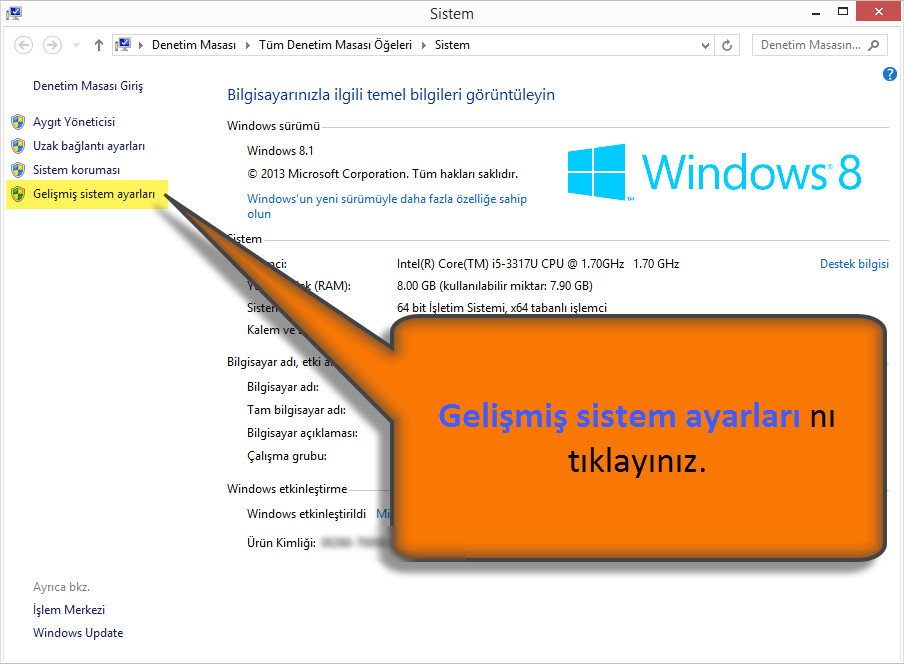Click the System icon in the title bar
The image size is (904, 664).
pos(14,13)
